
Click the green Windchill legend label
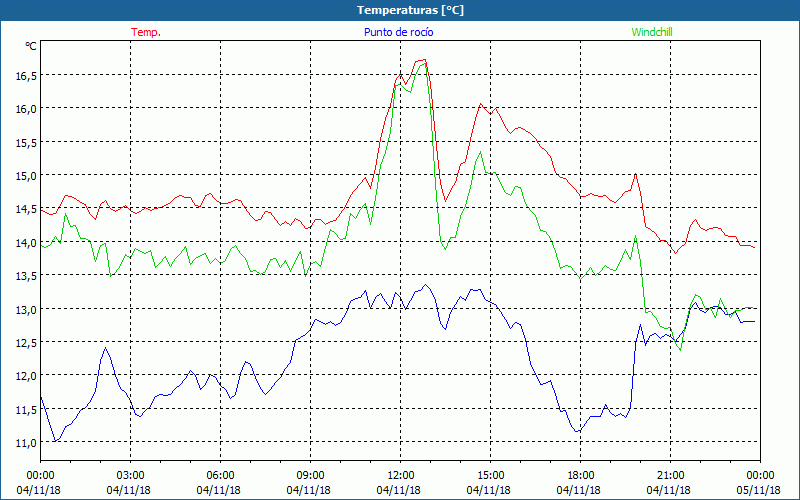tap(652, 32)
